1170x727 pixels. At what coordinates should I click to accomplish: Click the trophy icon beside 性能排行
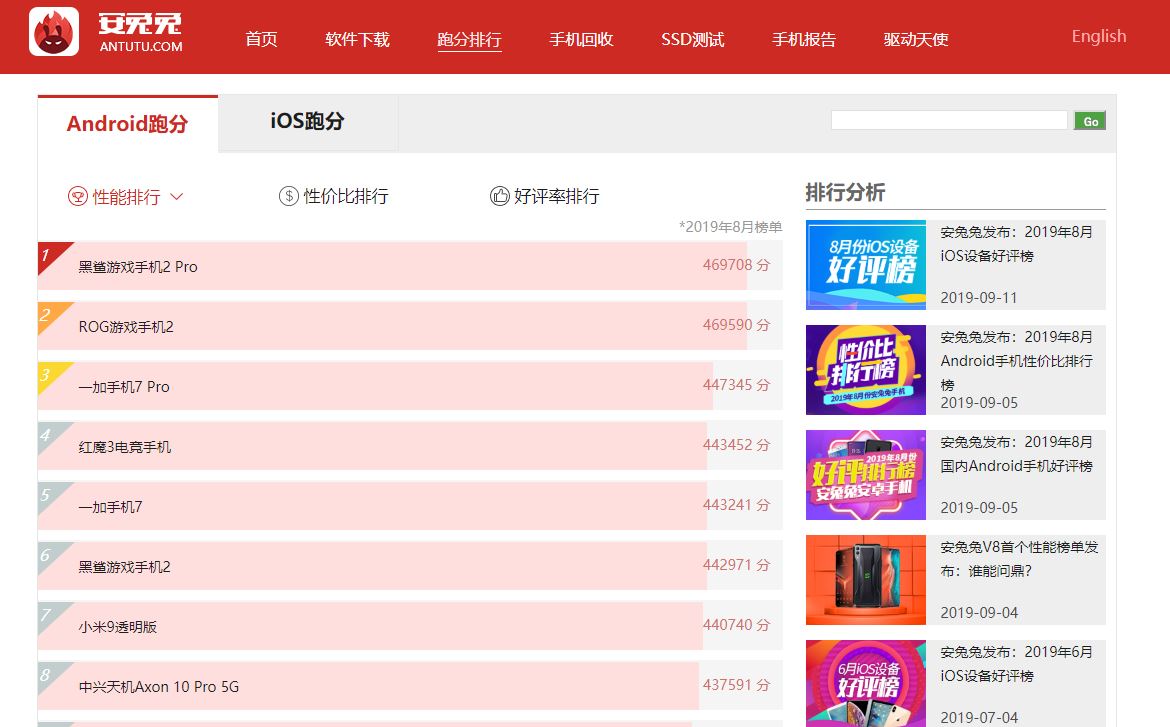78,196
